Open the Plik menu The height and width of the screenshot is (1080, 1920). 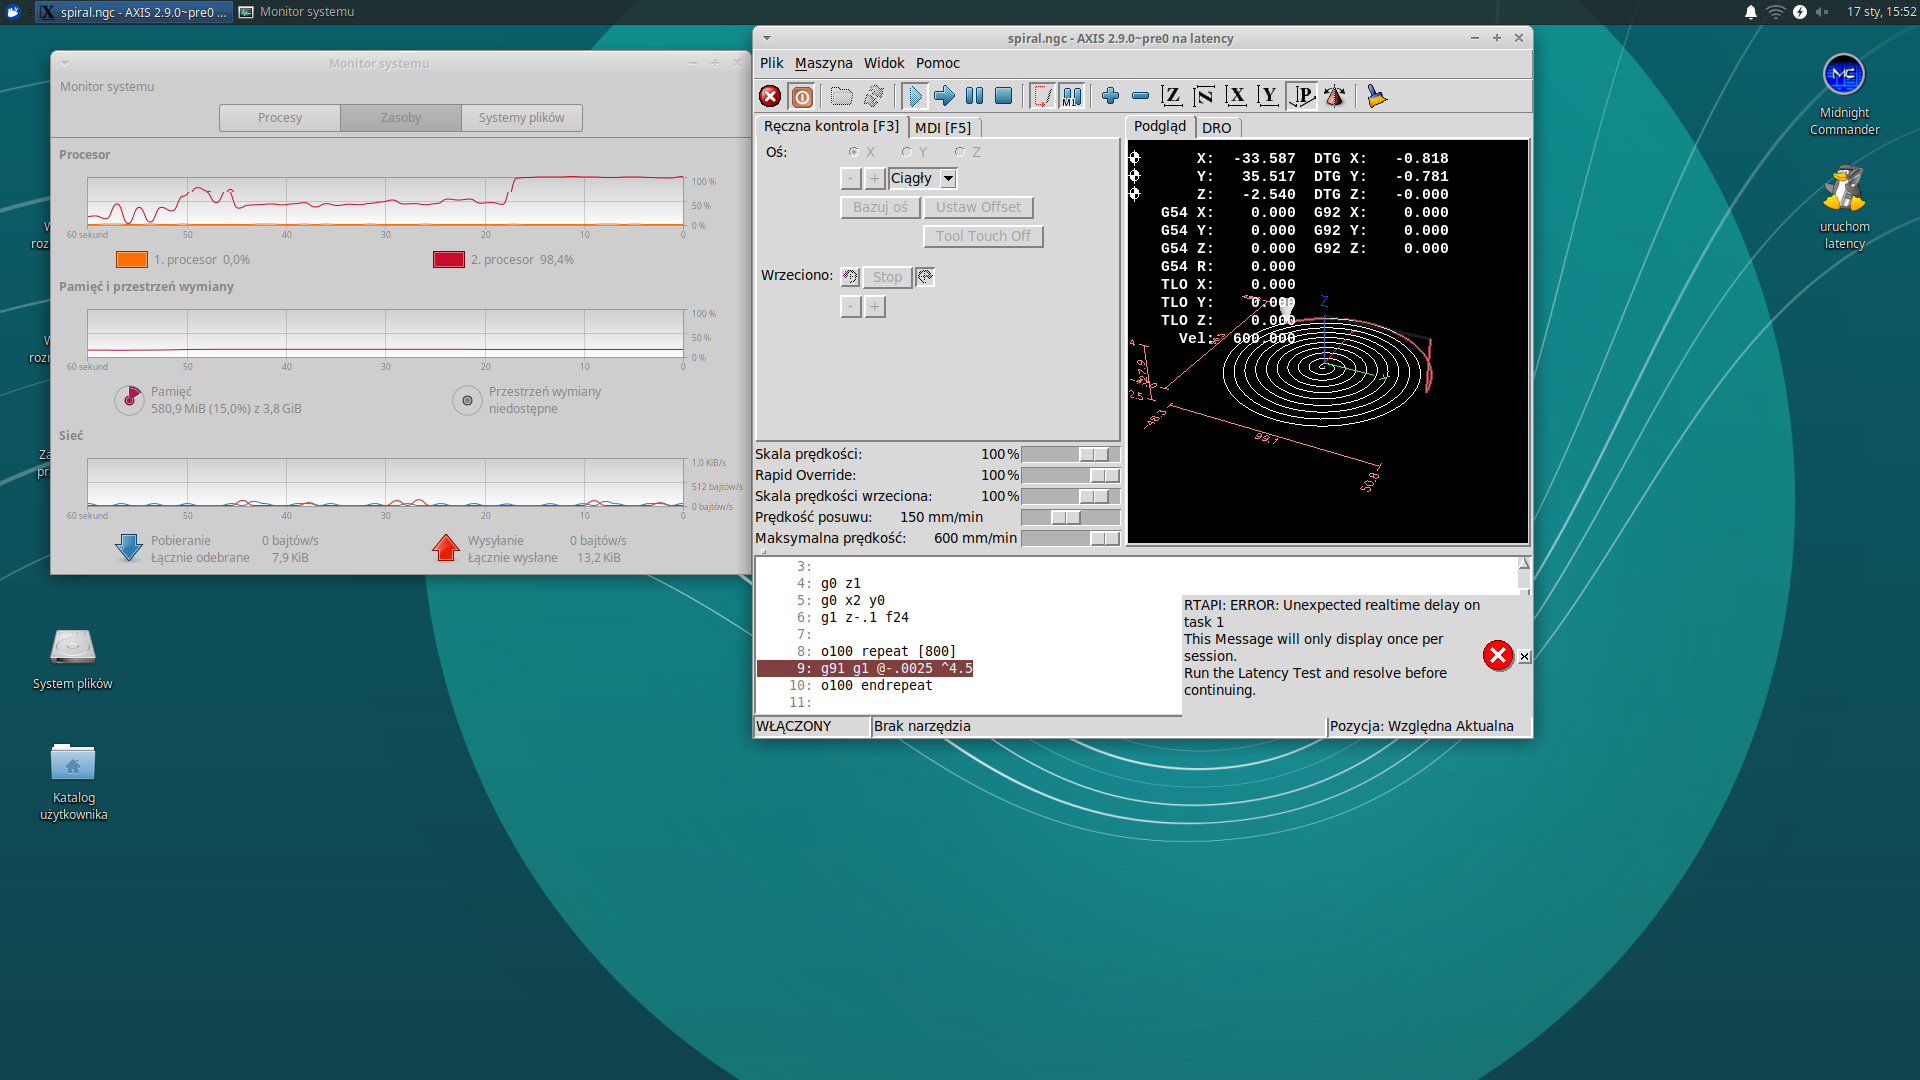[772, 63]
